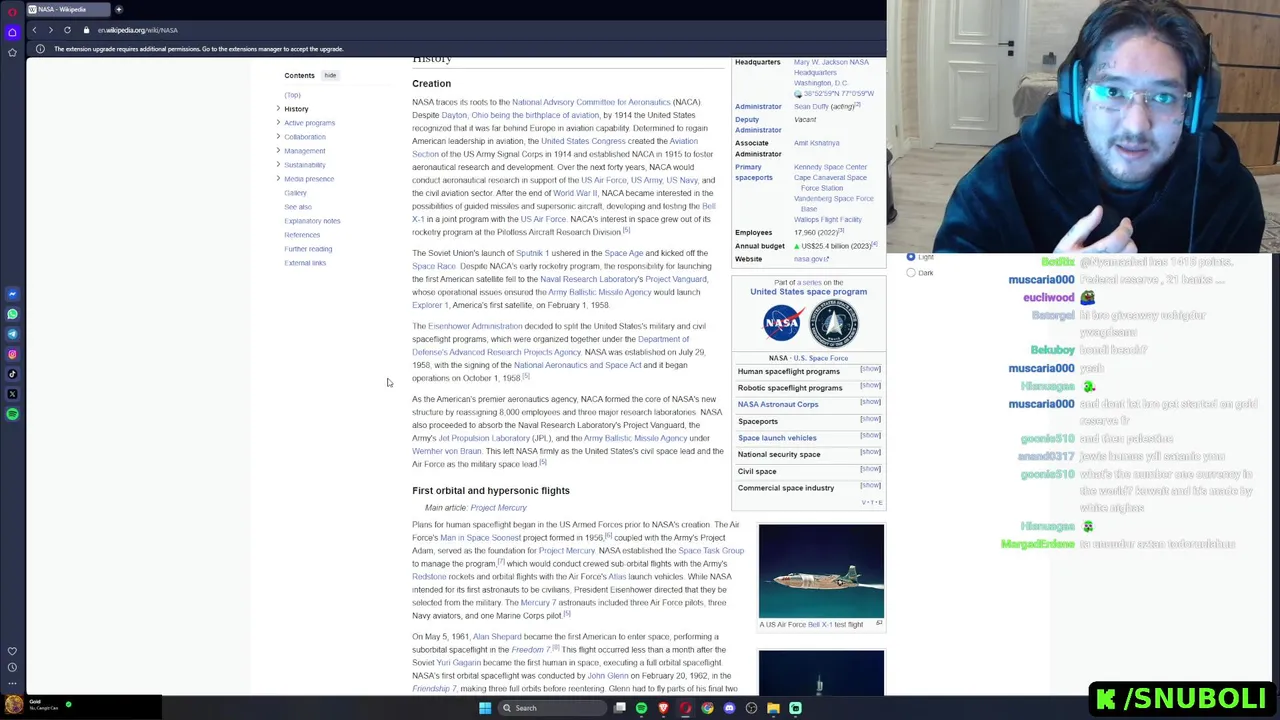Open a new browser tab with plus button
1280x720 pixels.
coord(118,9)
